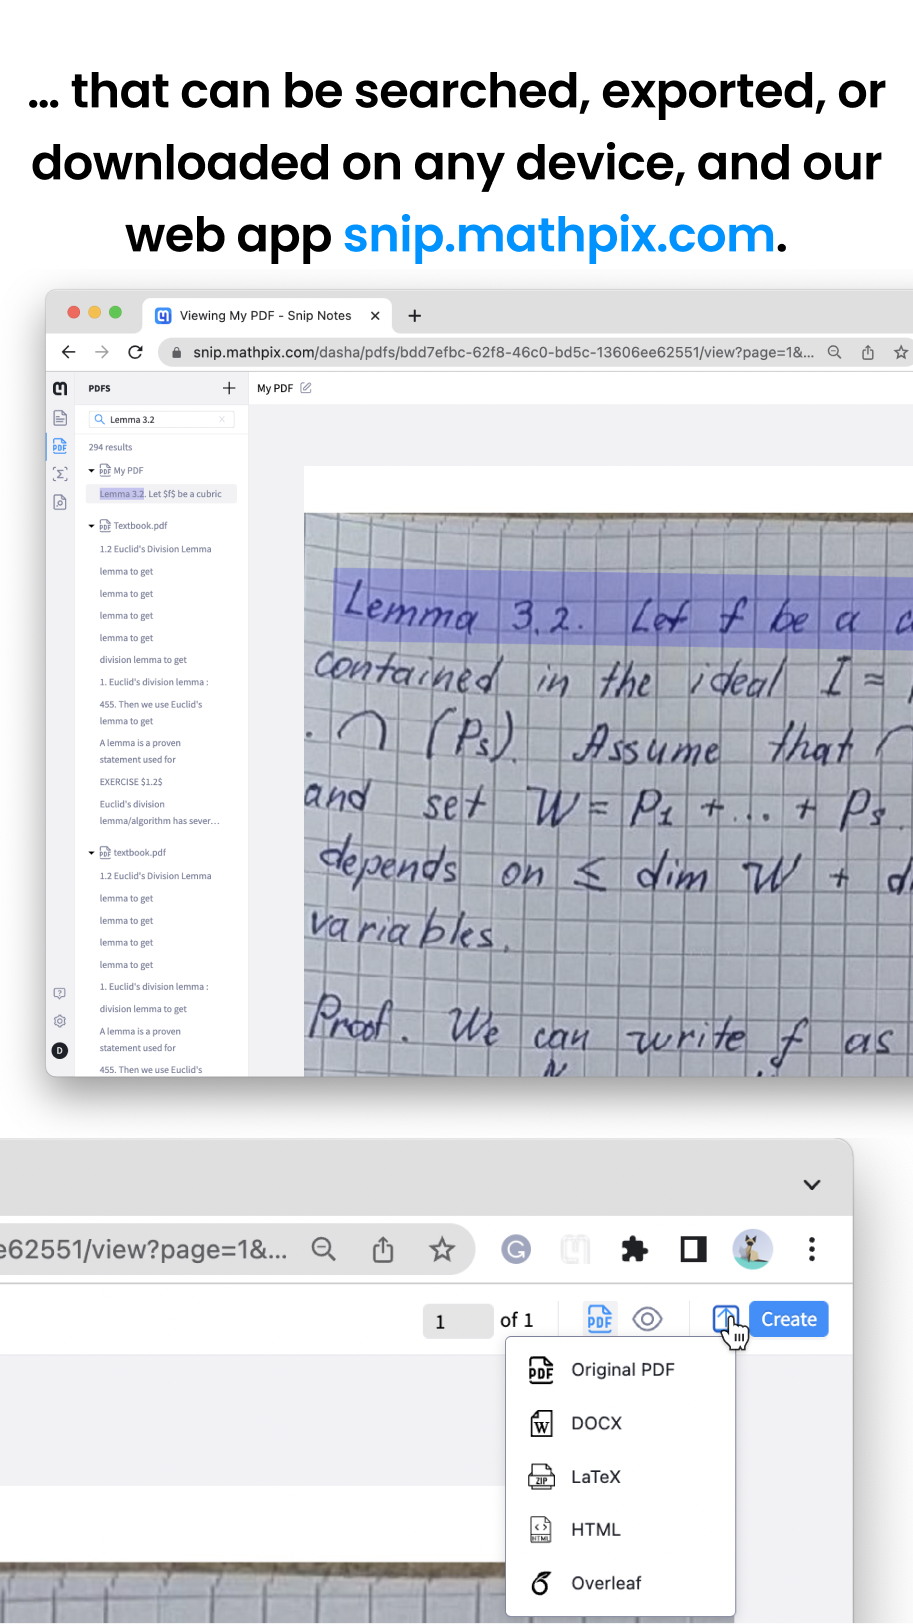This screenshot has height=1624, width=913.
Task: Open the browser three-dot menu
Action: coord(812,1249)
